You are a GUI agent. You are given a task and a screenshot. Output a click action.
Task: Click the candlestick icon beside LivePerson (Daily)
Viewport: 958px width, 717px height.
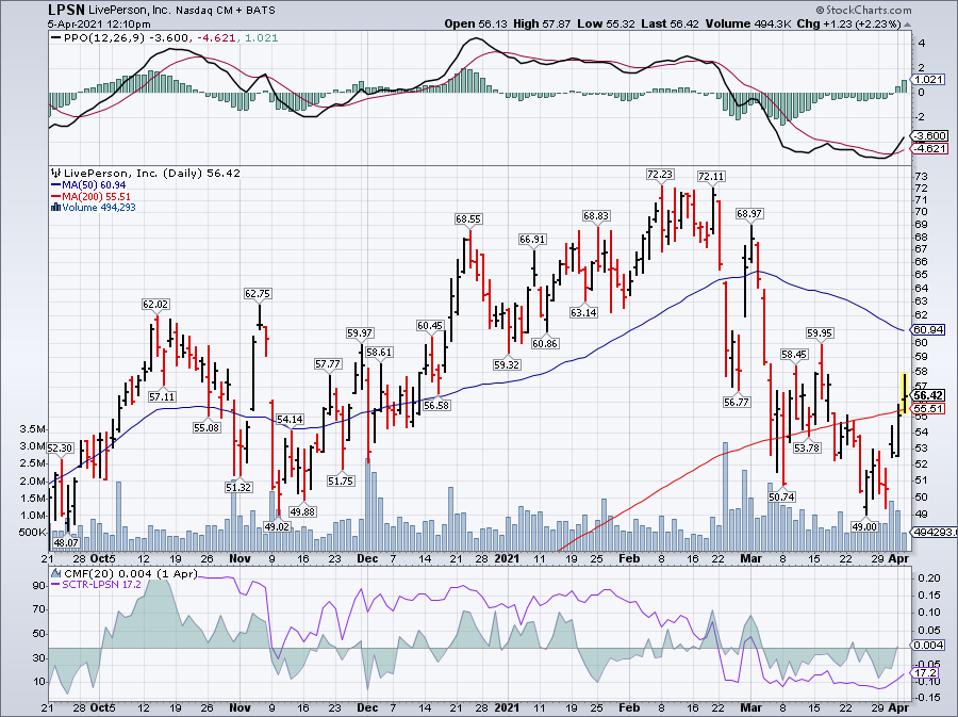click(x=56, y=173)
